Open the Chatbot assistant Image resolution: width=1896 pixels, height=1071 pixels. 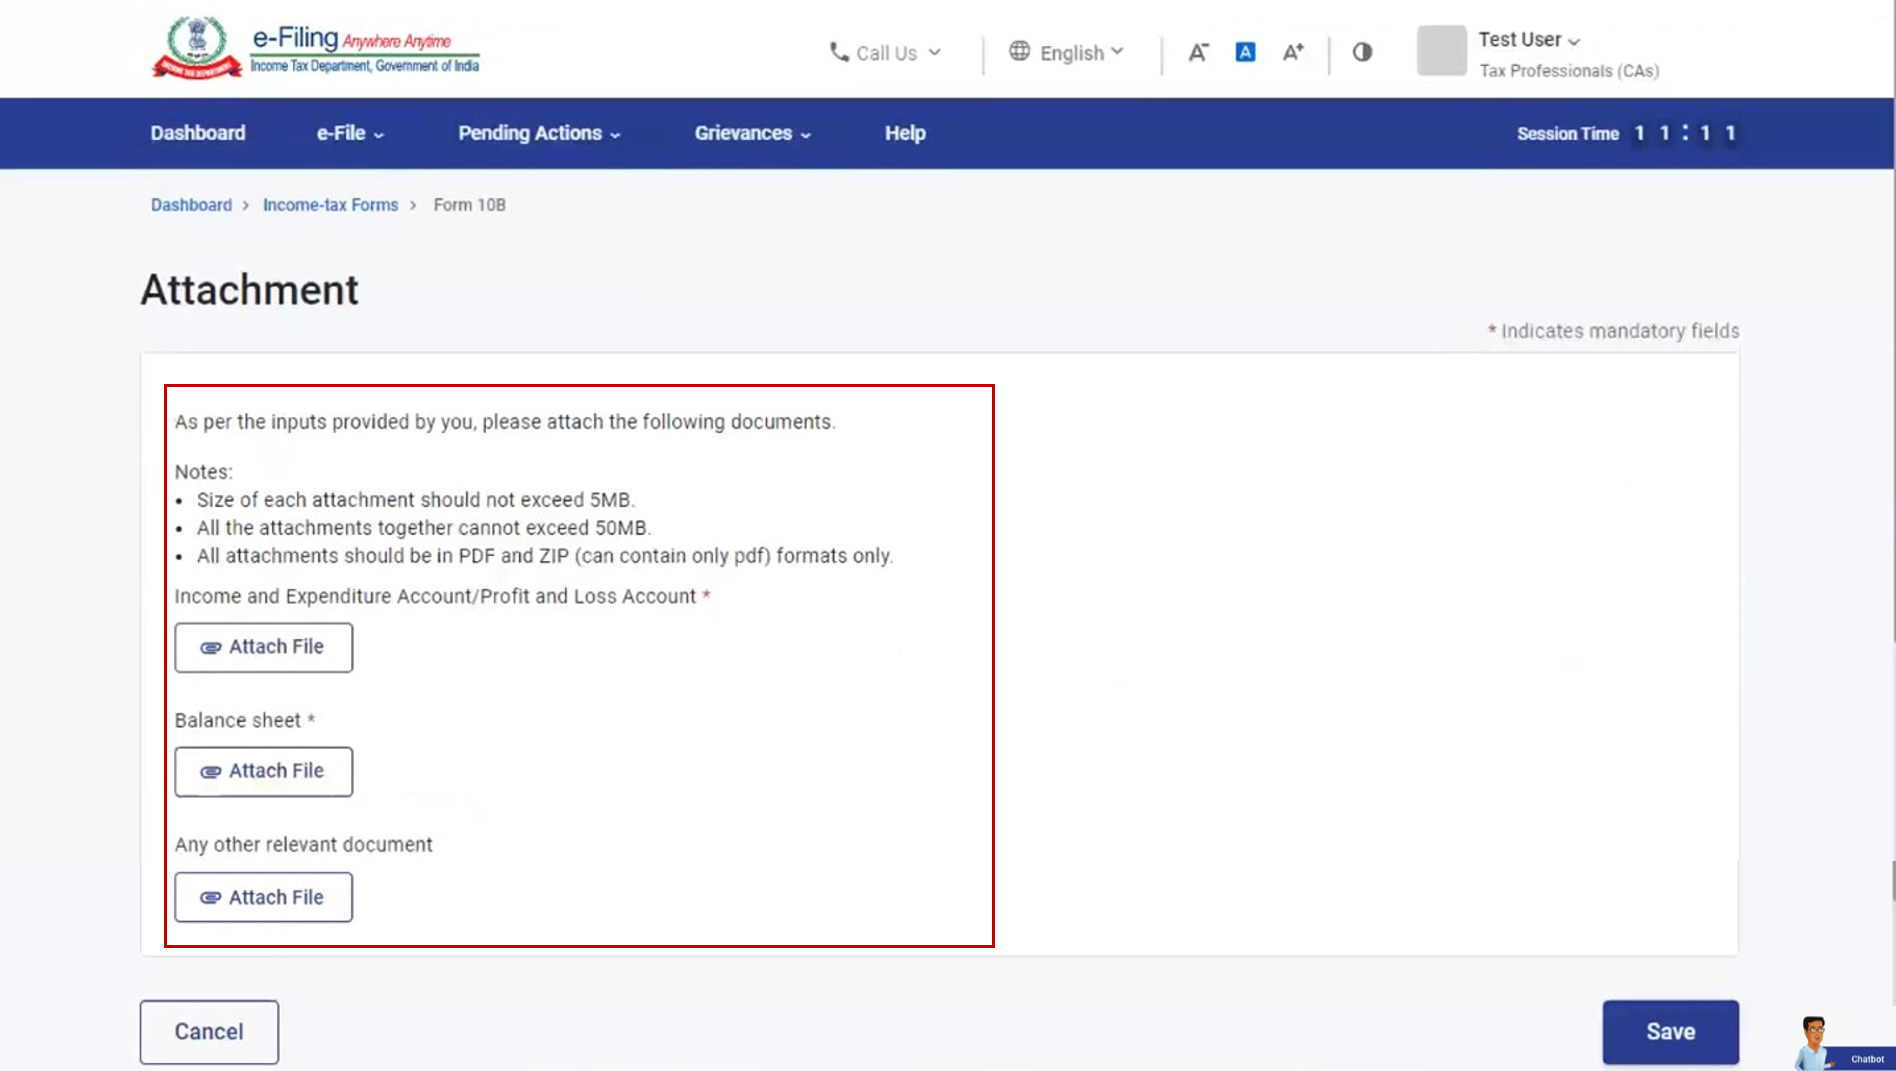coord(1840,1045)
